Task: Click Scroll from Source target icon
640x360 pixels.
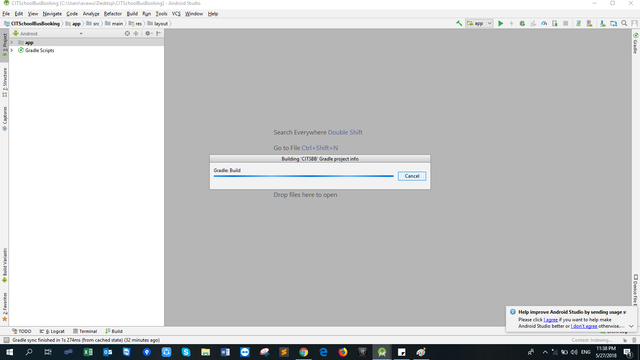Action: point(127,33)
